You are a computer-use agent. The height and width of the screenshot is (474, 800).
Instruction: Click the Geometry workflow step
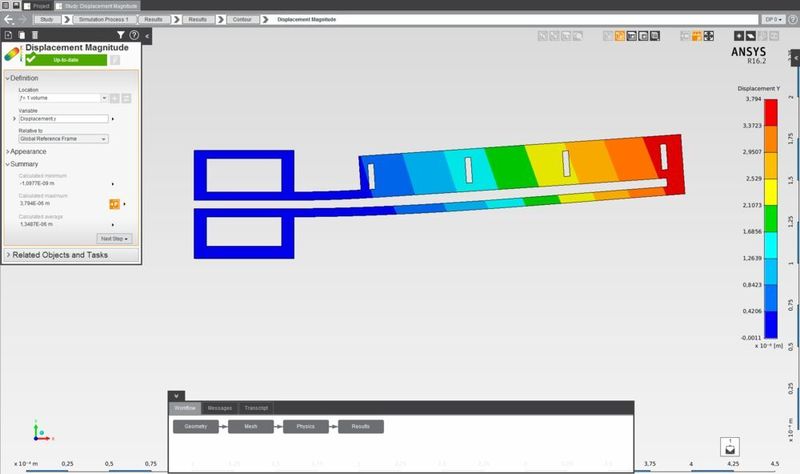tap(196, 427)
